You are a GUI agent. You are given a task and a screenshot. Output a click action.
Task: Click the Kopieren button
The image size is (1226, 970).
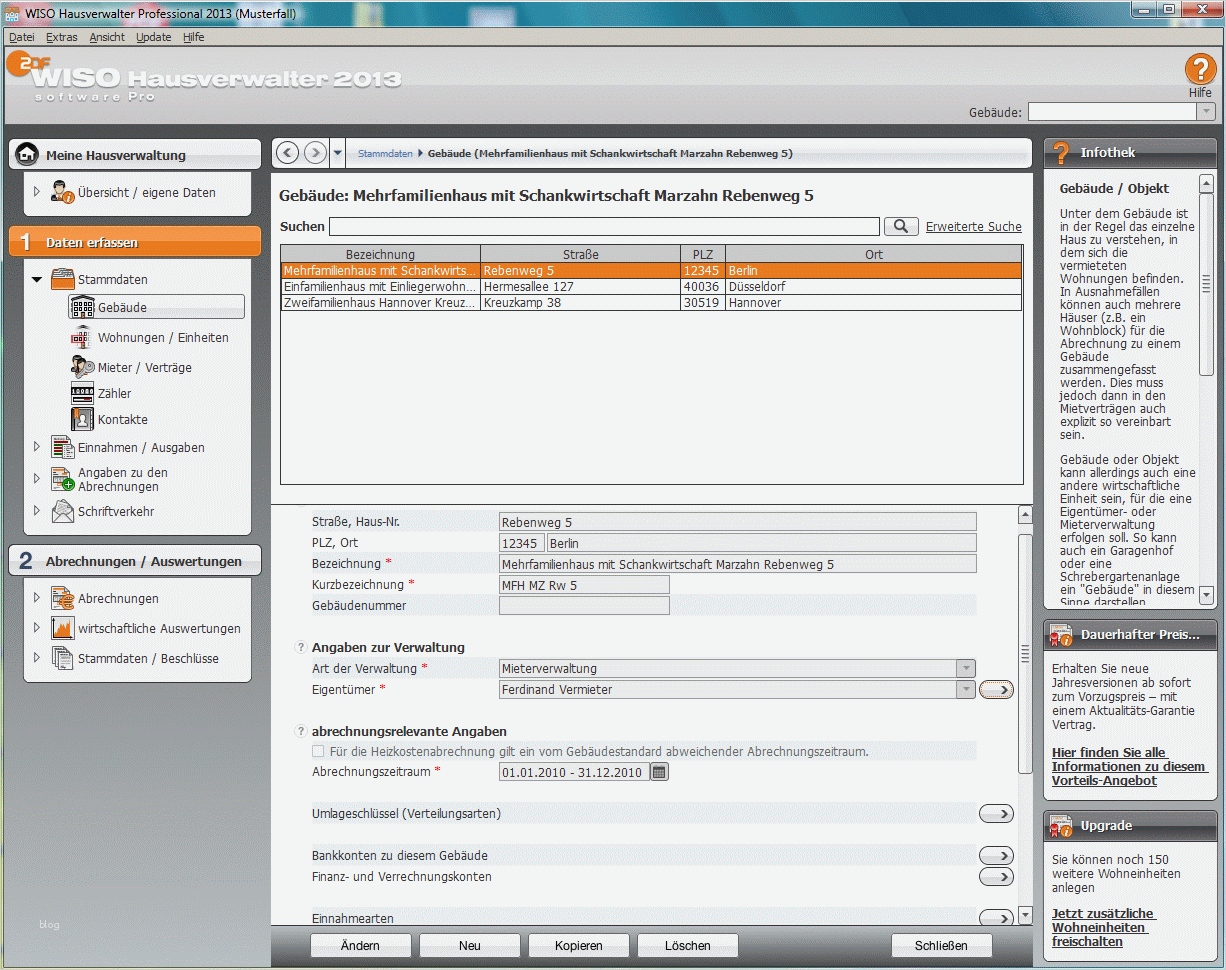click(578, 945)
